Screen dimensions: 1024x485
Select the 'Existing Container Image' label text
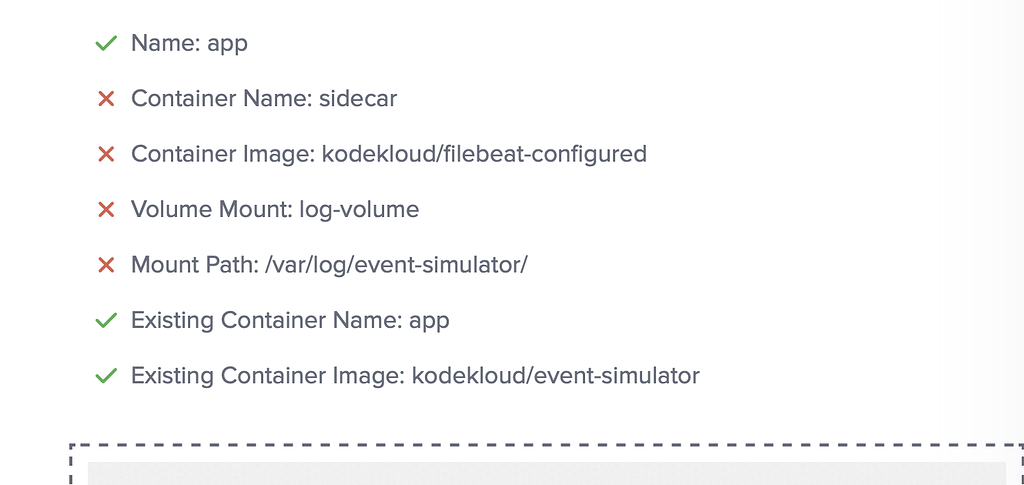[x=265, y=376]
